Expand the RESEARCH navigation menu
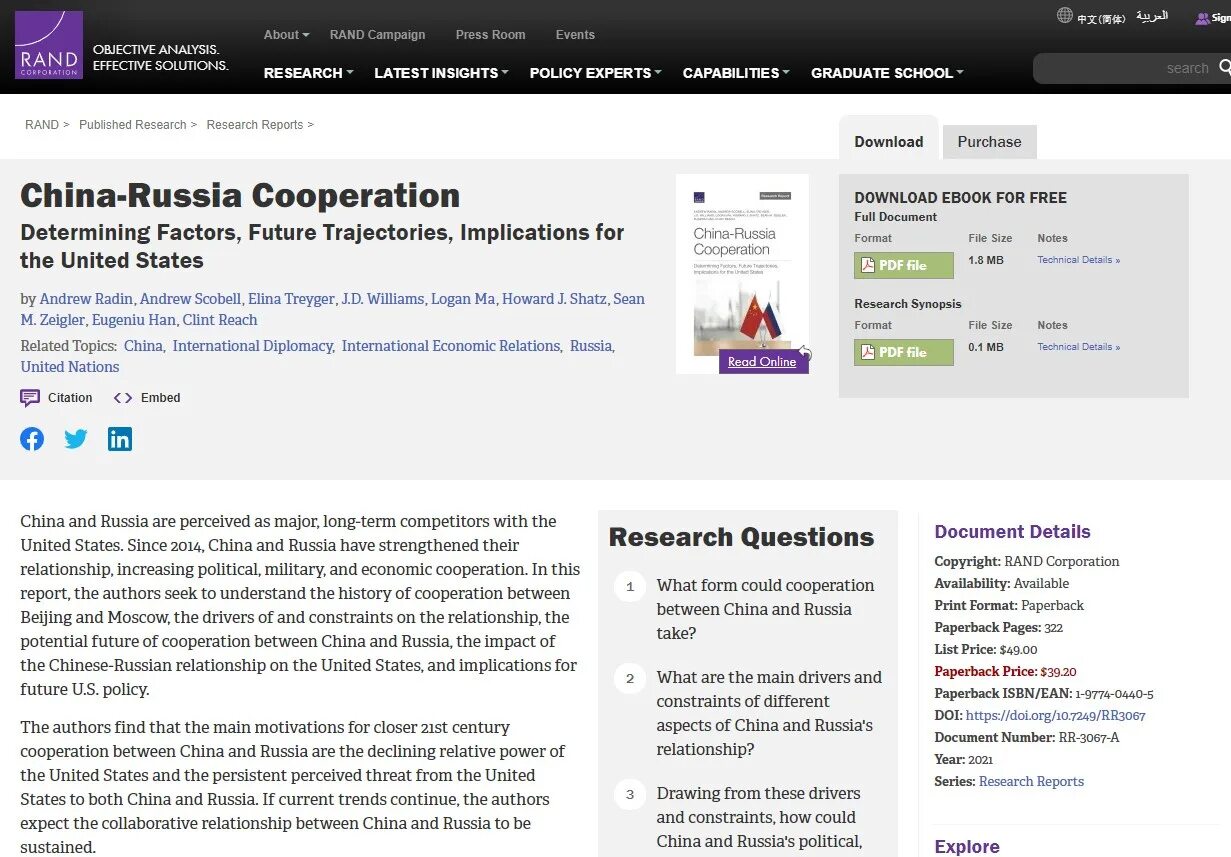 (308, 73)
